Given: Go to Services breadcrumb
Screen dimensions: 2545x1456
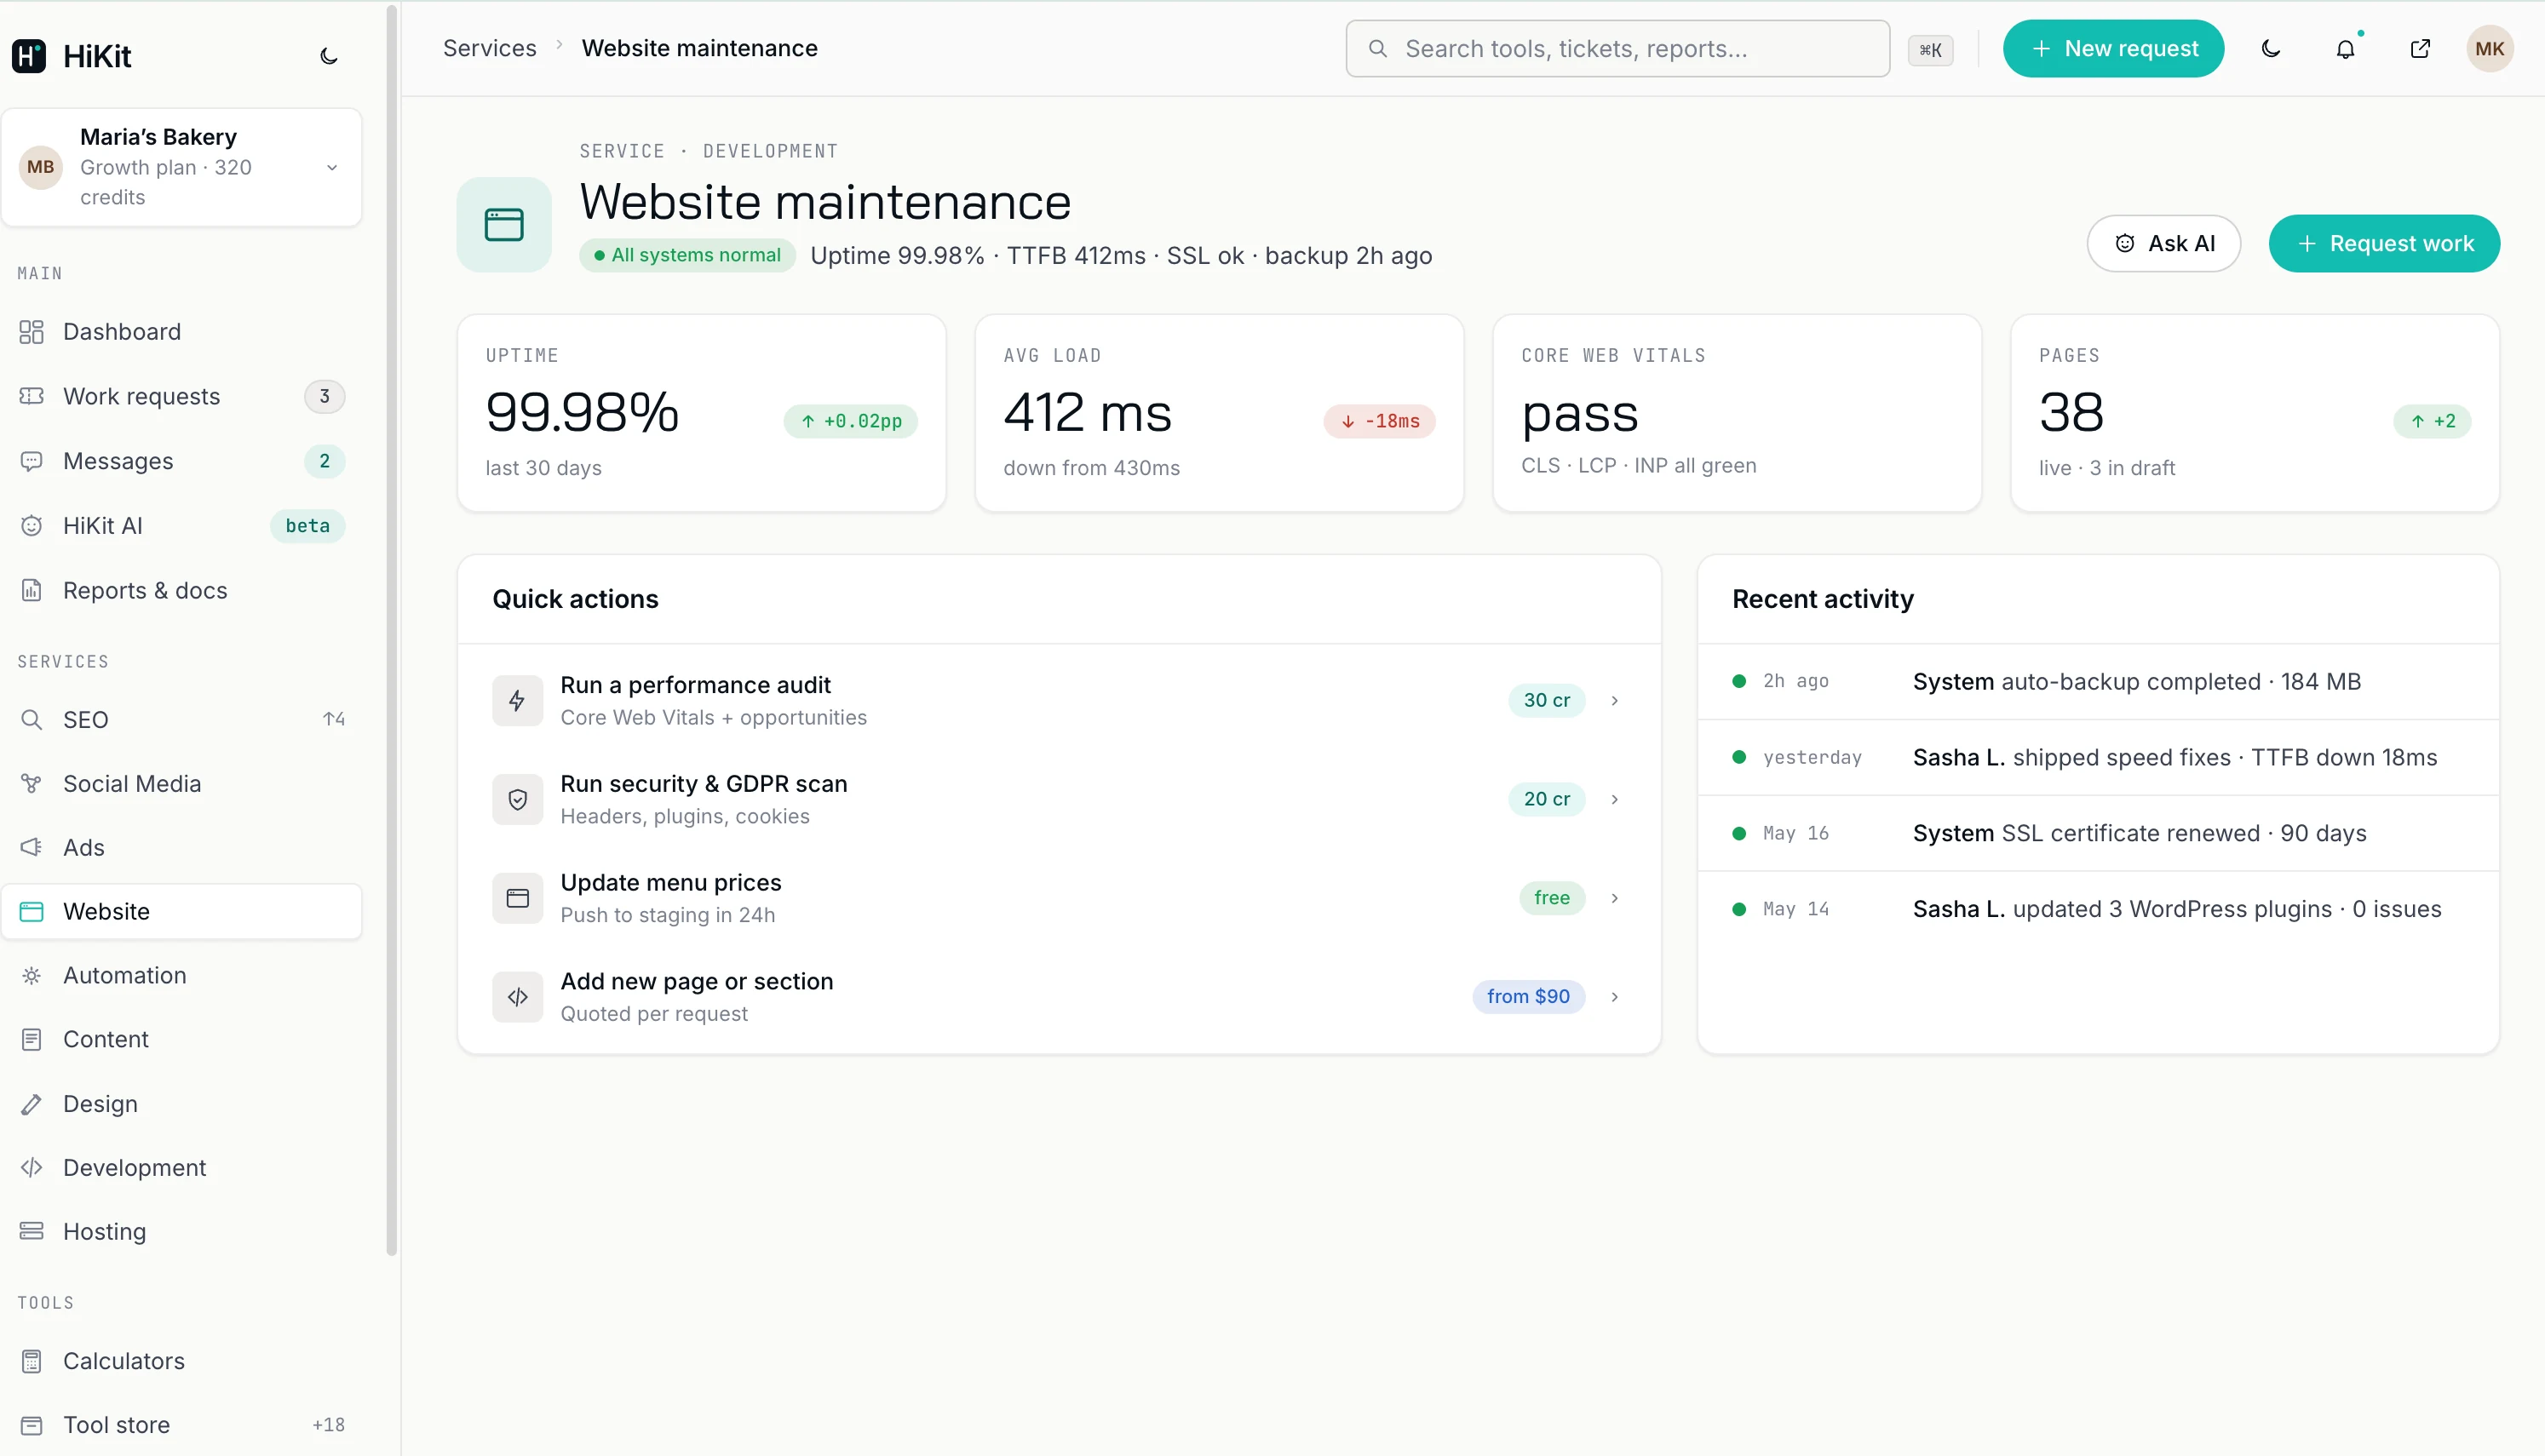Looking at the screenshot, I should click(490, 48).
